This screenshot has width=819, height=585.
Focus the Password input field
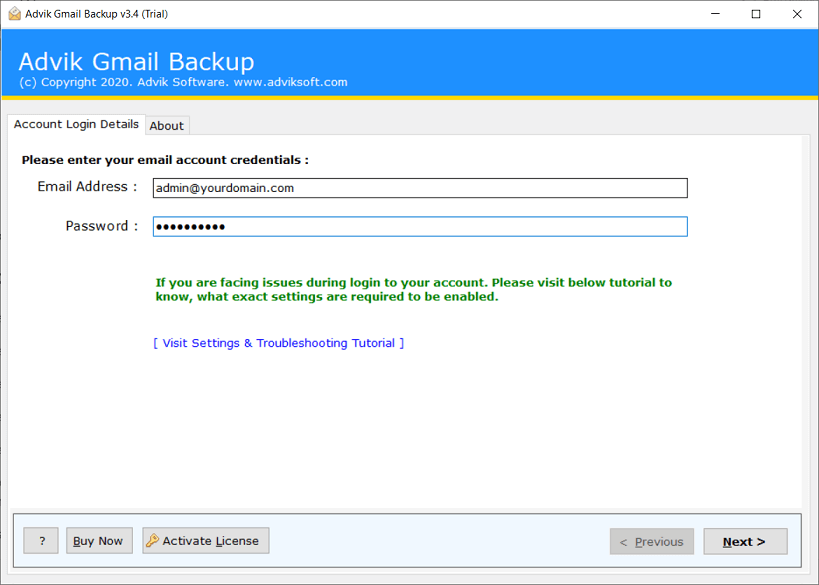tap(420, 227)
